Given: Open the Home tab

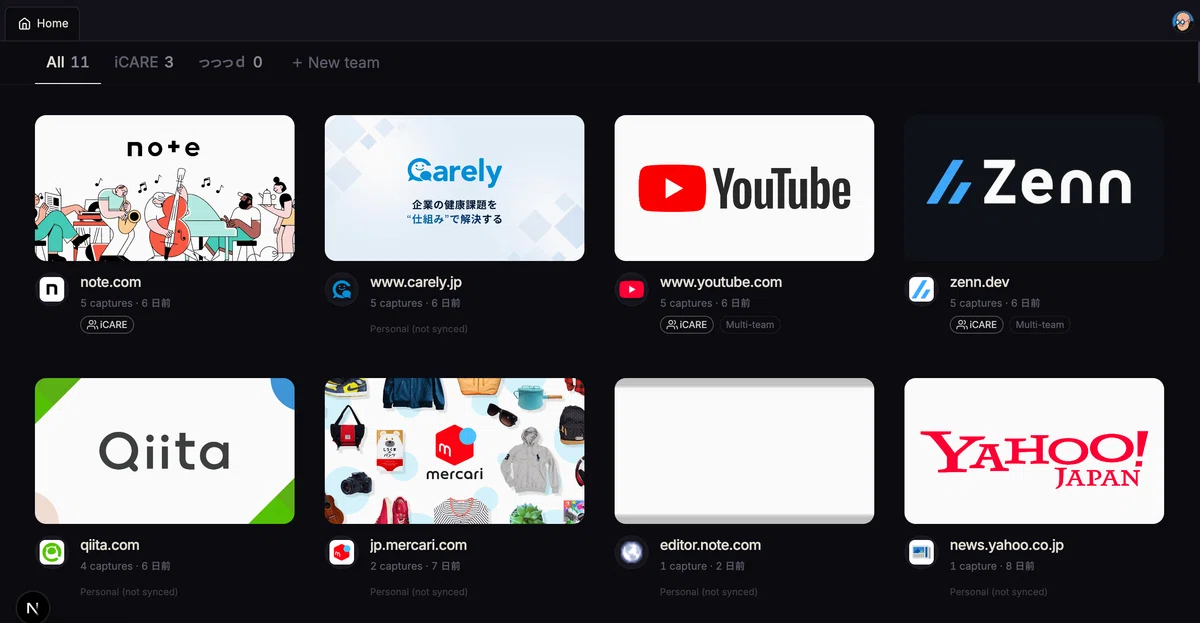Looking at the screenshot, I should point(43,23).
